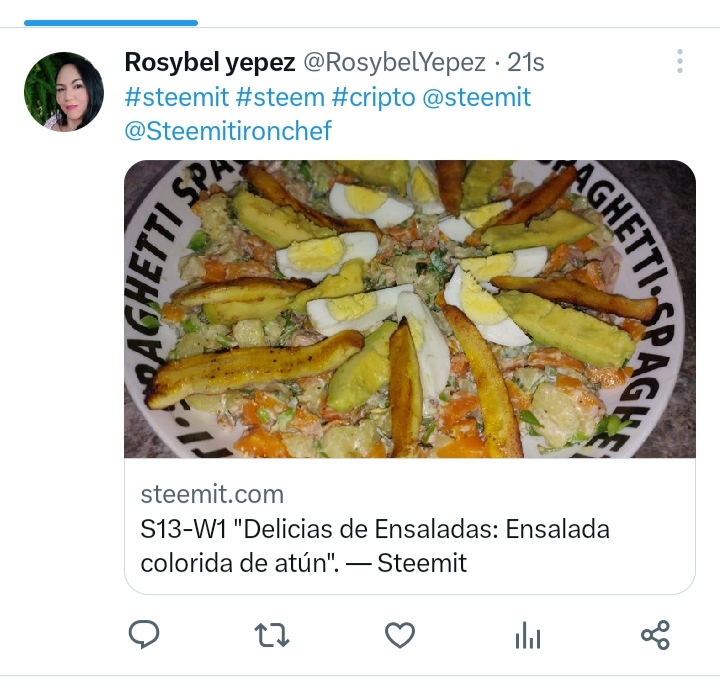This screenshot has height=695, width=720.
Task: Click the #cripto hashtag
Action: pos(373,97)
